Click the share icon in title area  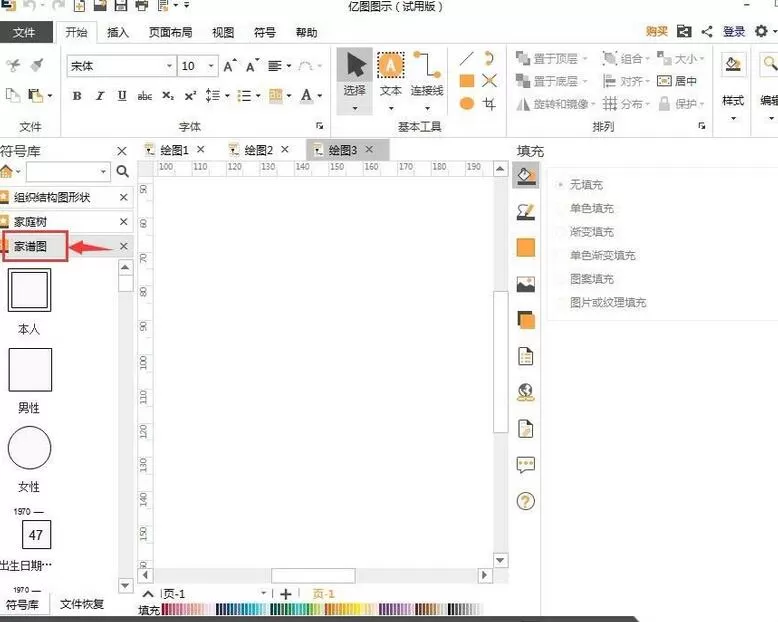click(707, 32)
